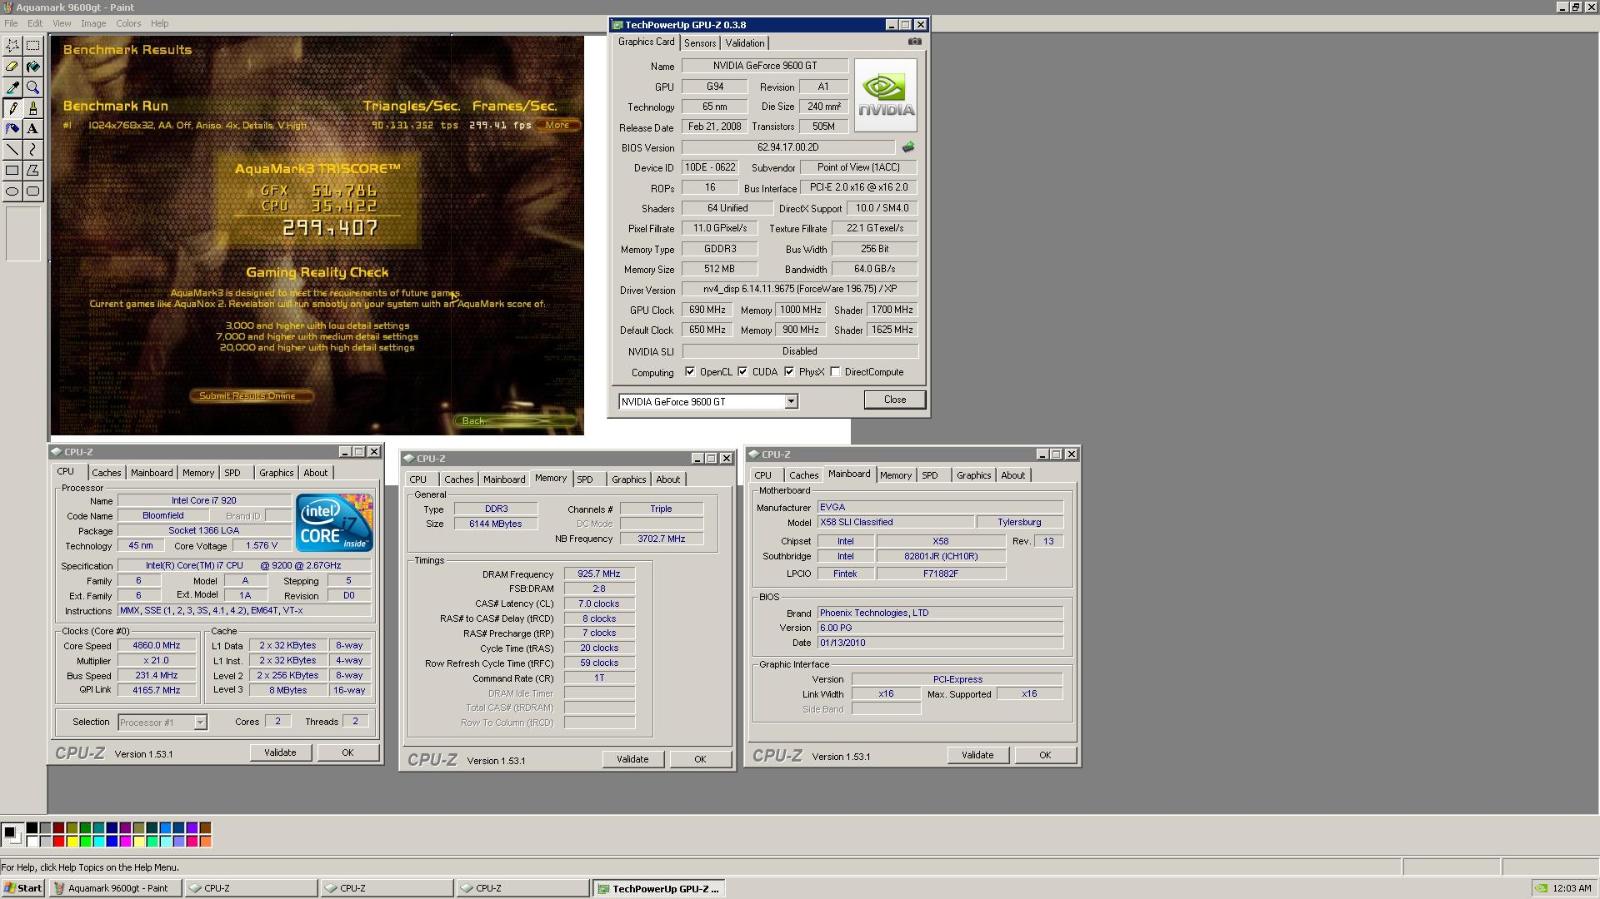Click the motherboard model X58 SLI Classified

click(895, 522)
